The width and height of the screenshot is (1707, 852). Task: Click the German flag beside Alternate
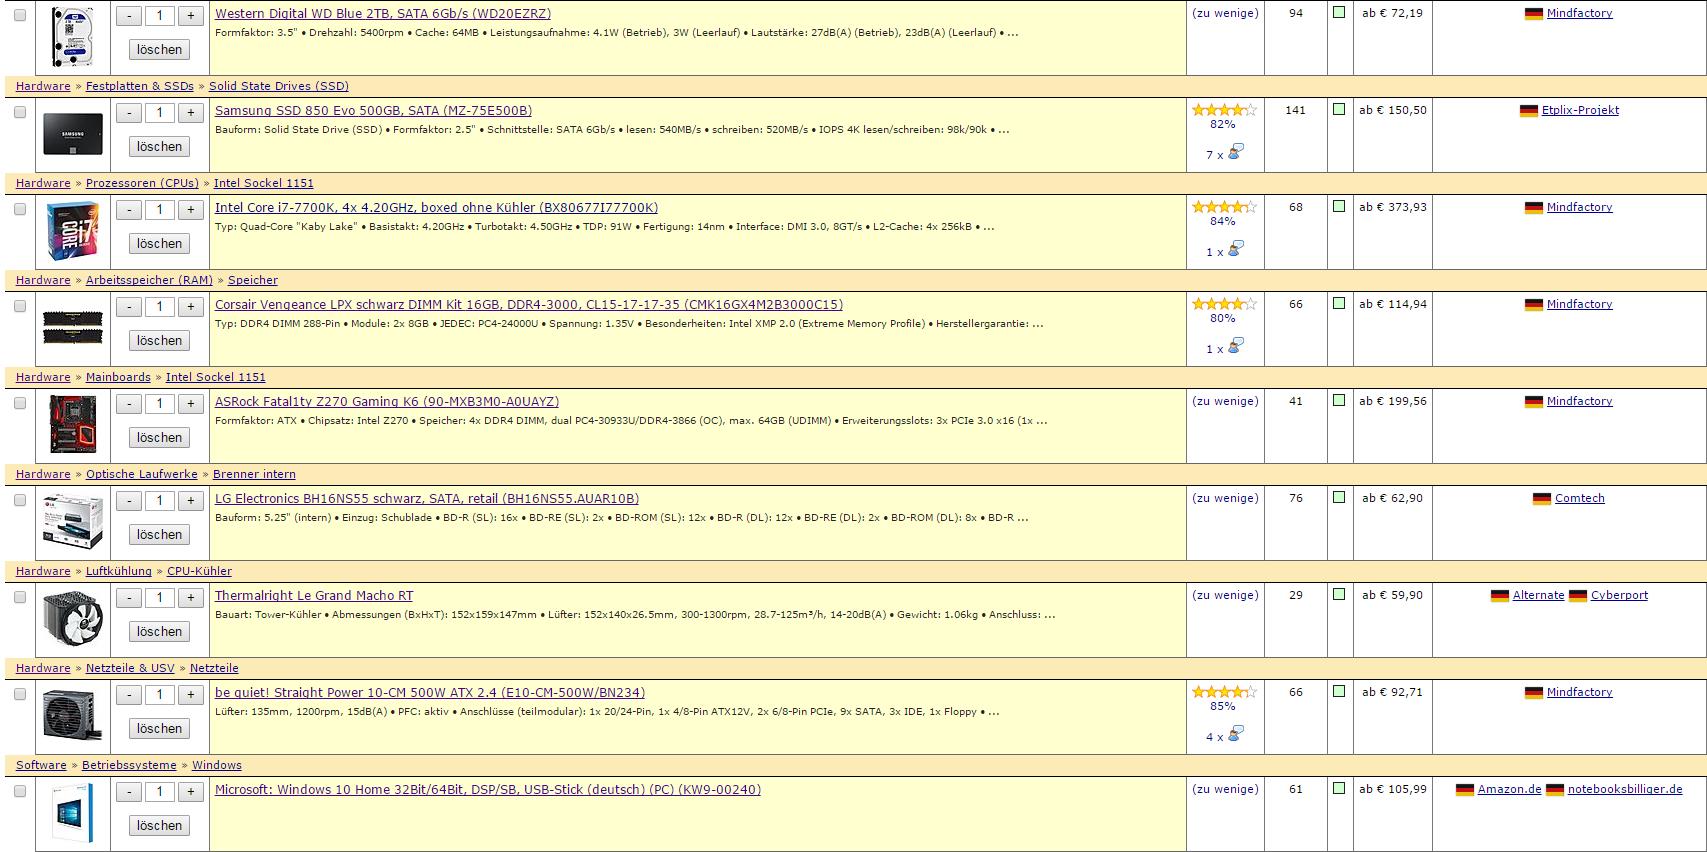tap(1500, 596)
